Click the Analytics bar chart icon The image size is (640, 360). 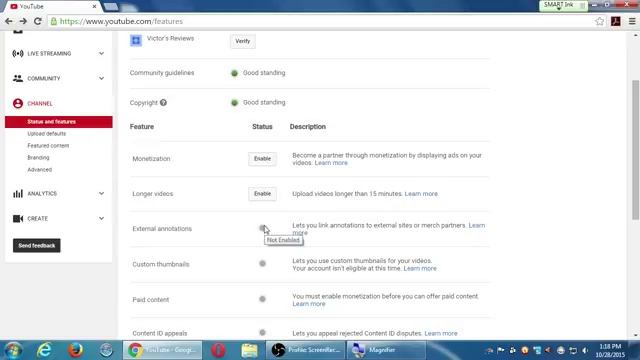(18, 193)
